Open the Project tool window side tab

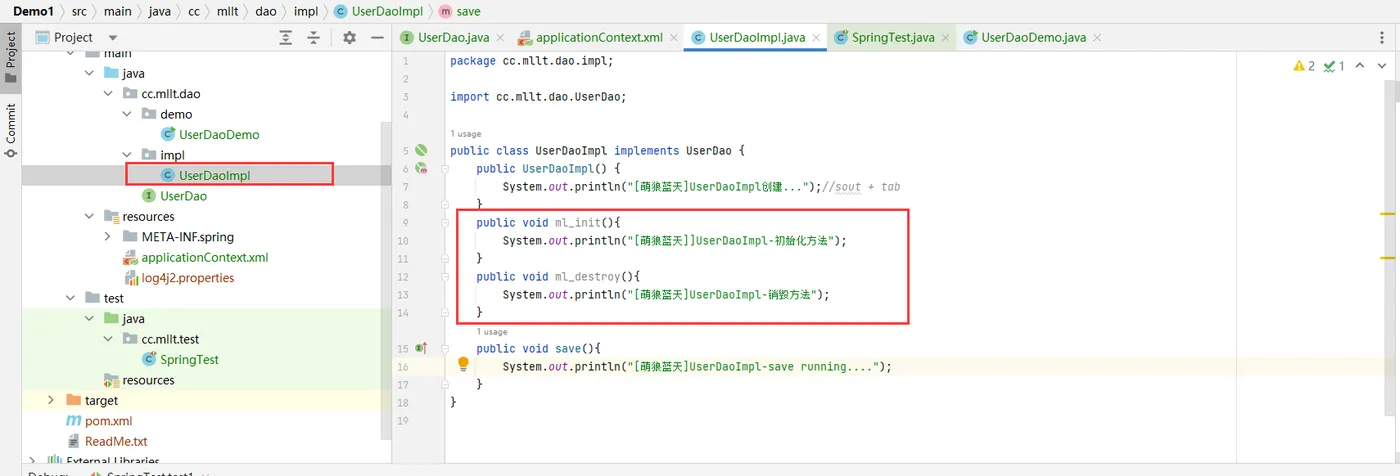11,58
